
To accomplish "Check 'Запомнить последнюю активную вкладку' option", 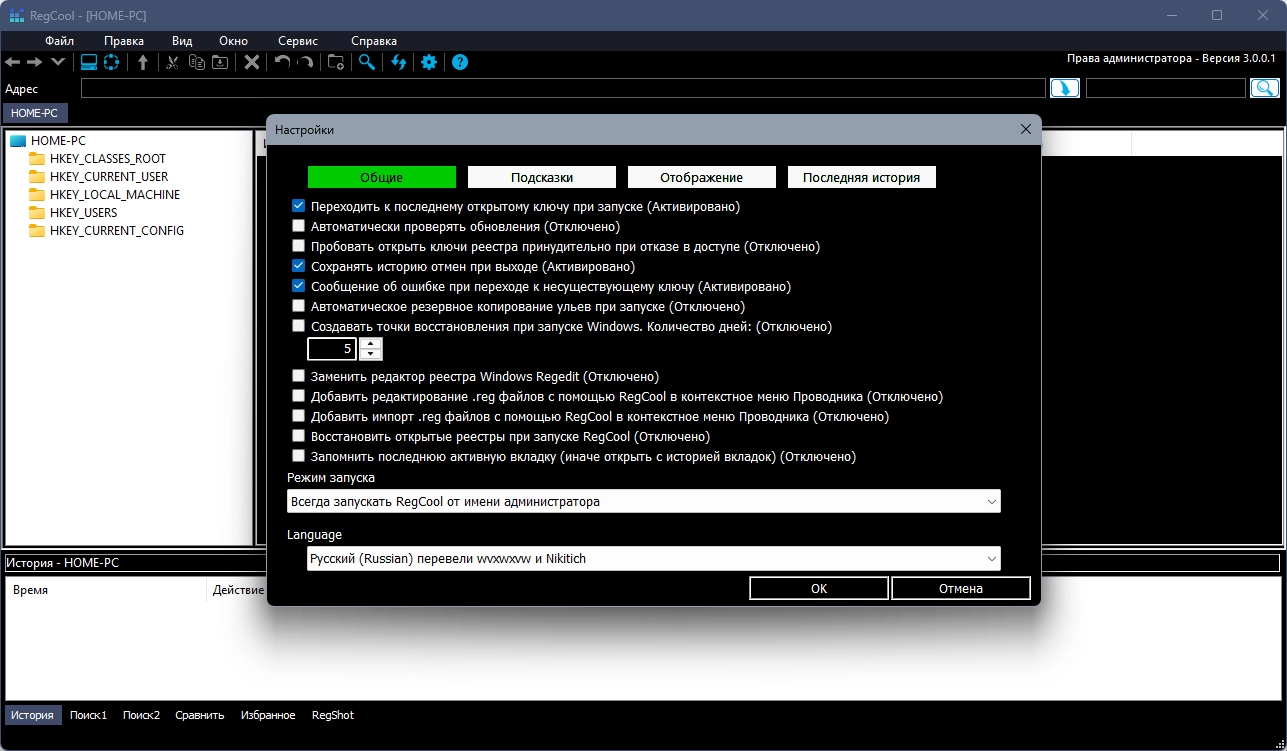I will point(298,457).
